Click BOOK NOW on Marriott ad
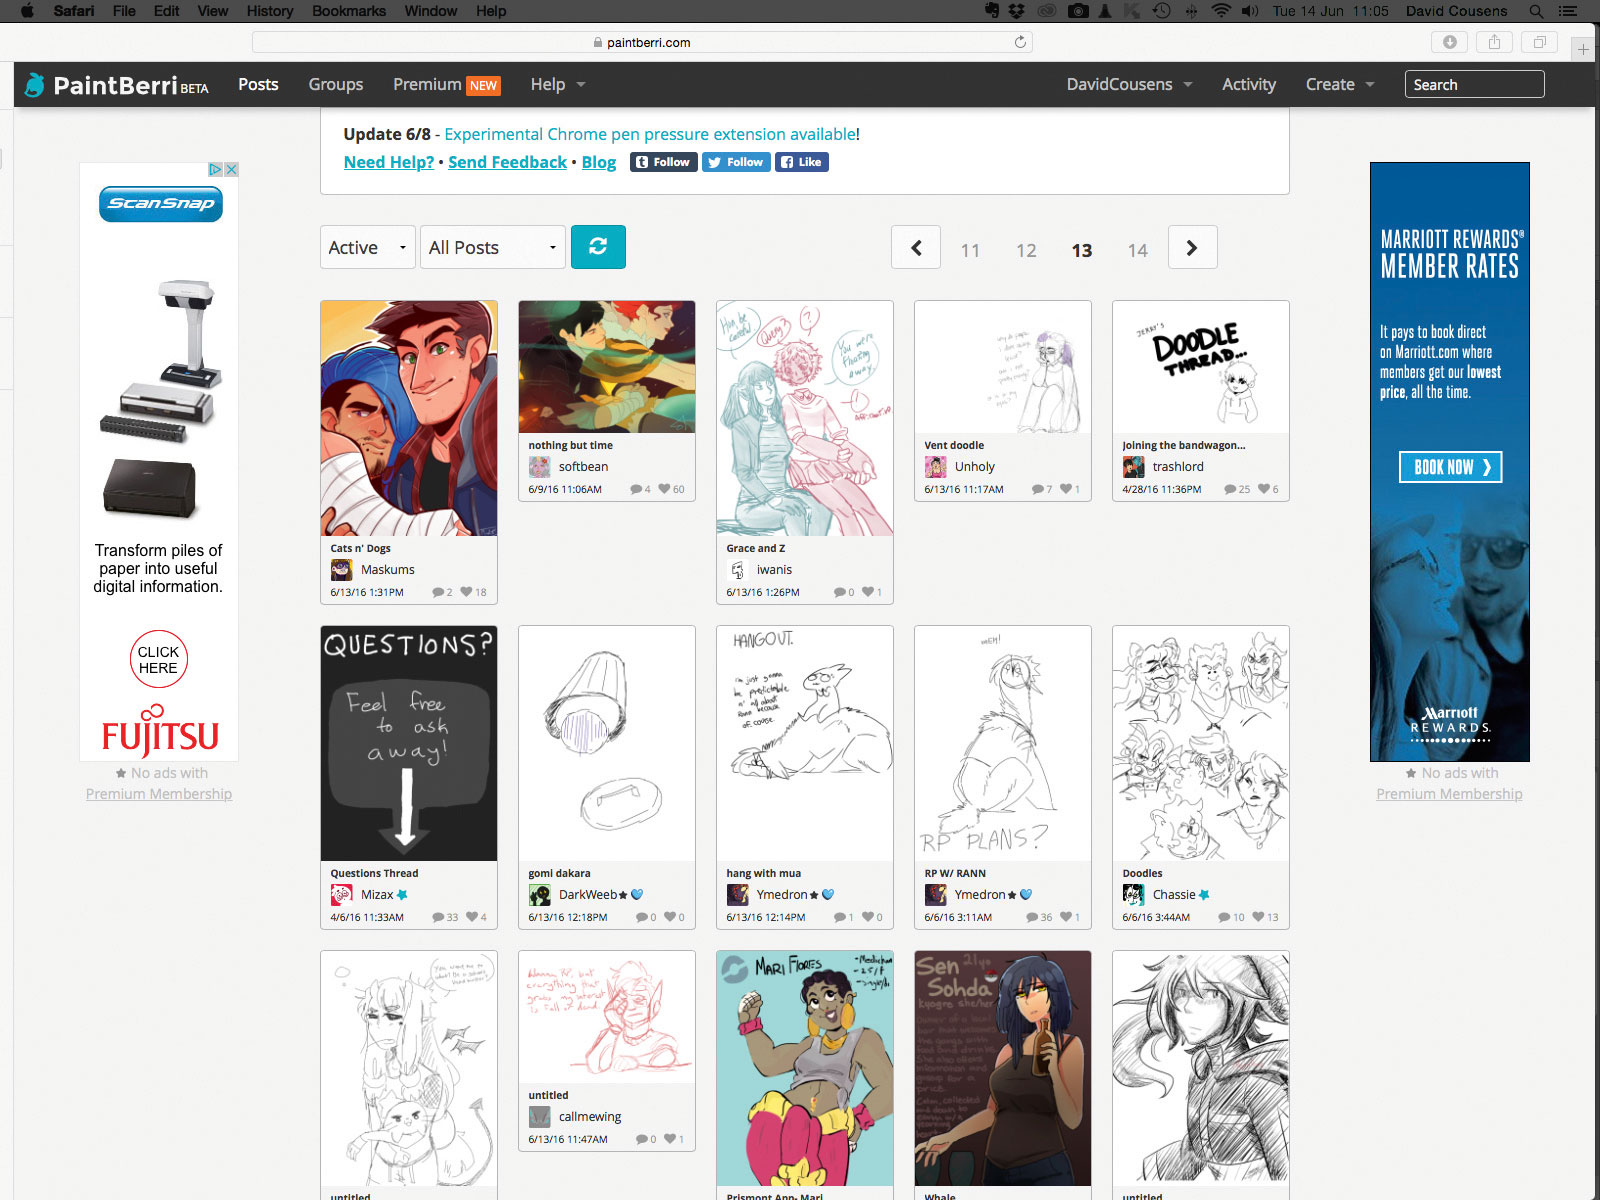The image size is (1600, 1200). point(1451,467)
